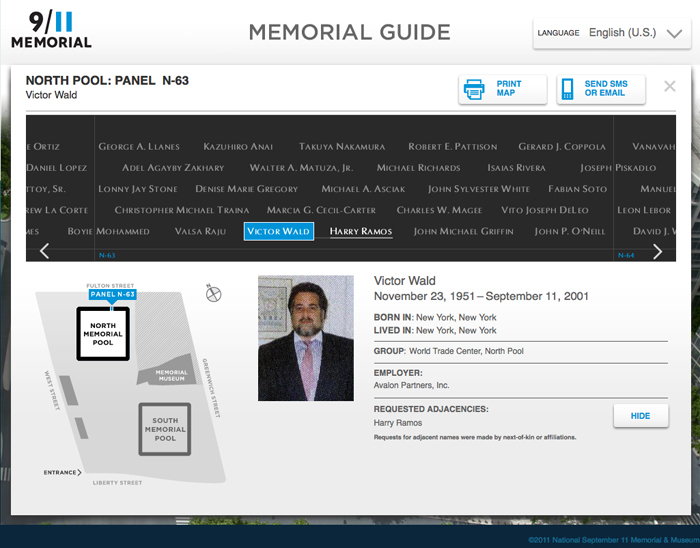This screenshot has width=700, height=548.
Task: Click South Memorial Pool on the map
Action: [165, 429]
